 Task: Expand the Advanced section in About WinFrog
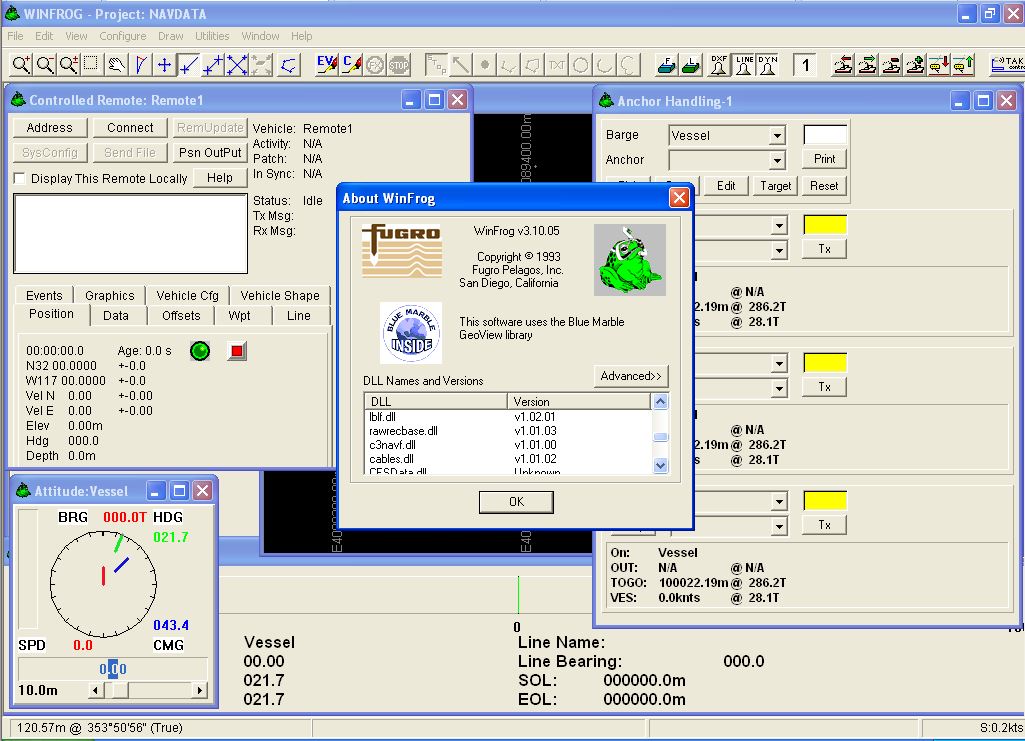tap(631, 376)
